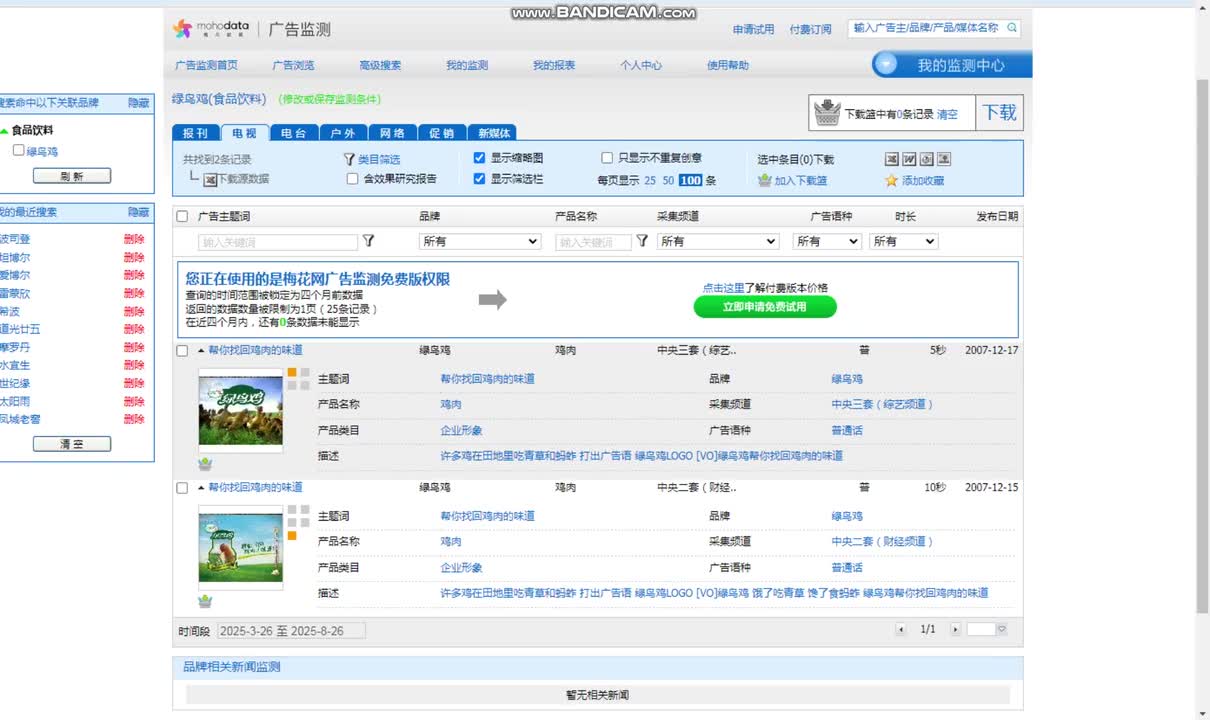Switch to the 电台 media tab

click(294, 133)
